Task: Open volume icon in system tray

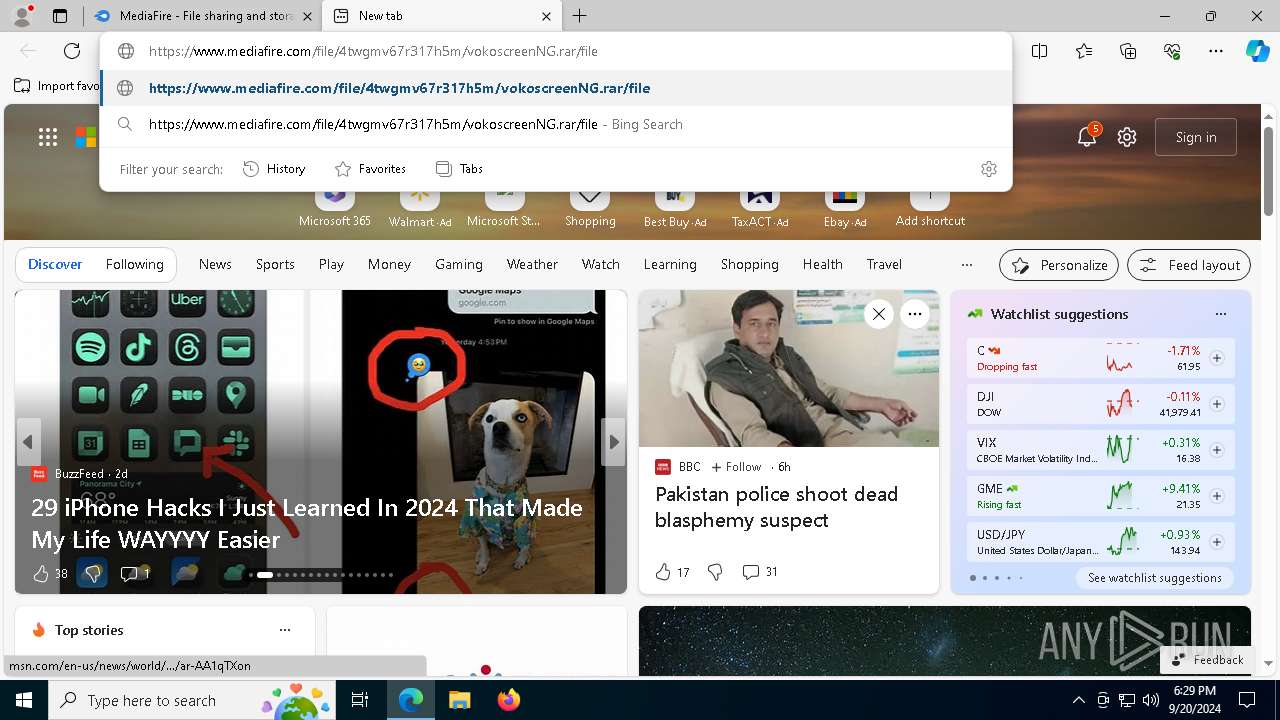Action: click(x=1150, y=700)
